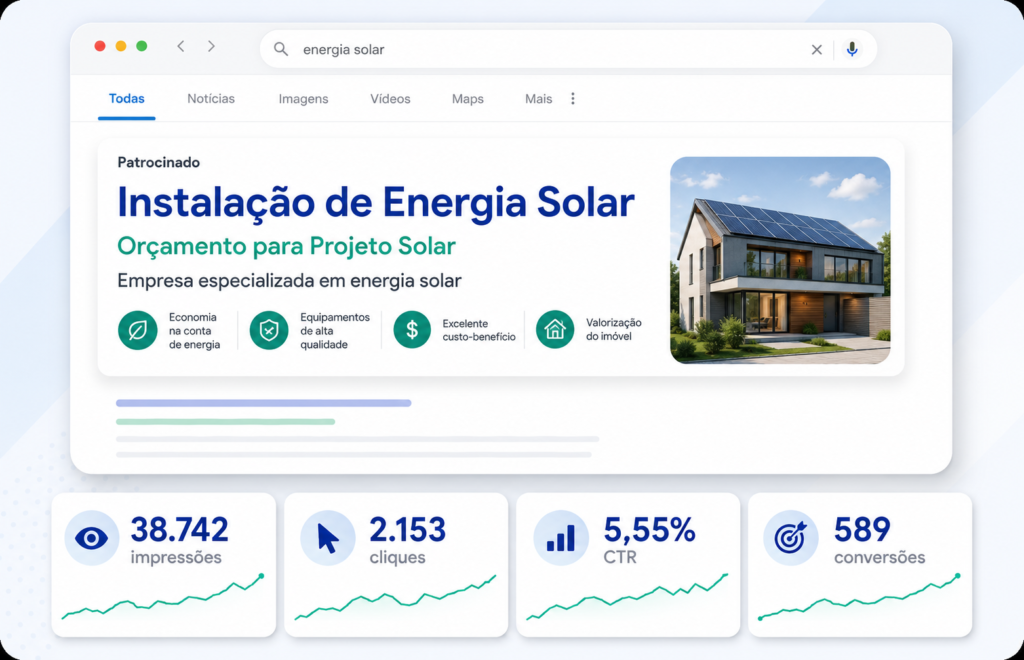The height and width of the screenshot is (660, 1024).
Task: Go back with the left arrow
Action: click(x=181, y=46)
